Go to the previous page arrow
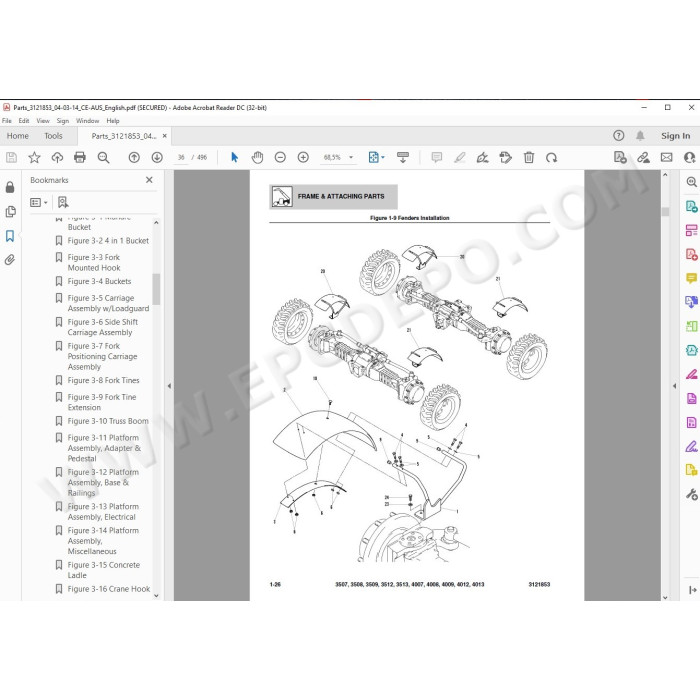700x700 pixels. 134,158
